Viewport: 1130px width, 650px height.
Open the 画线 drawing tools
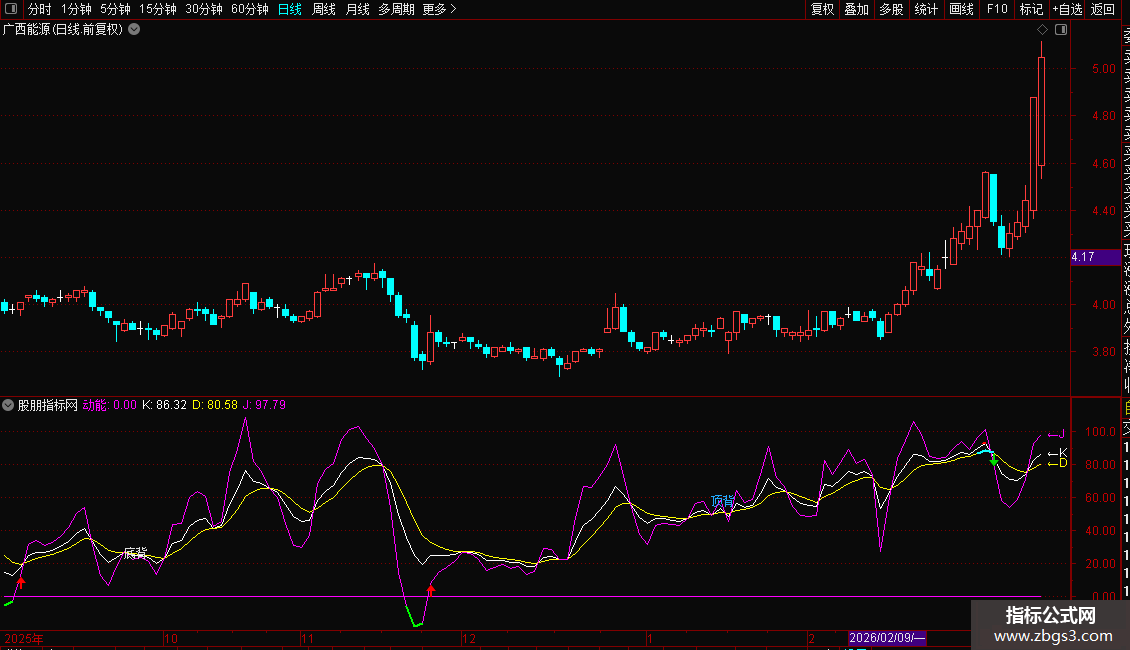[961, 9]
